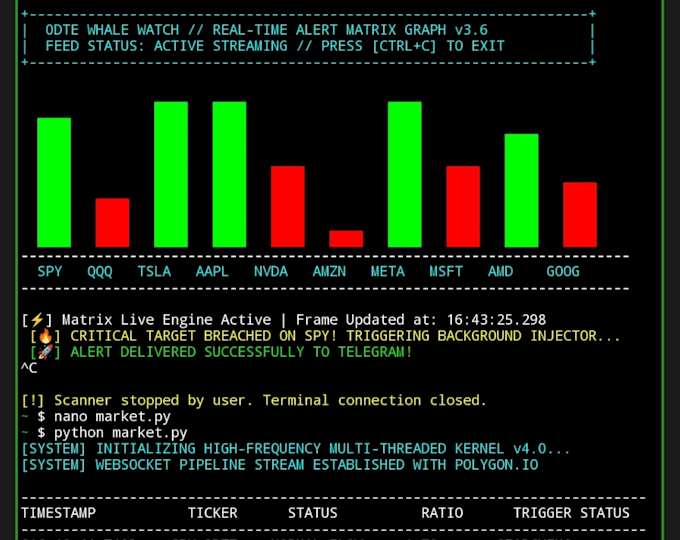Click the SPY ticker label
This screenshot has width=680, height=540.
pyautogui.click(x=50, y=272)
